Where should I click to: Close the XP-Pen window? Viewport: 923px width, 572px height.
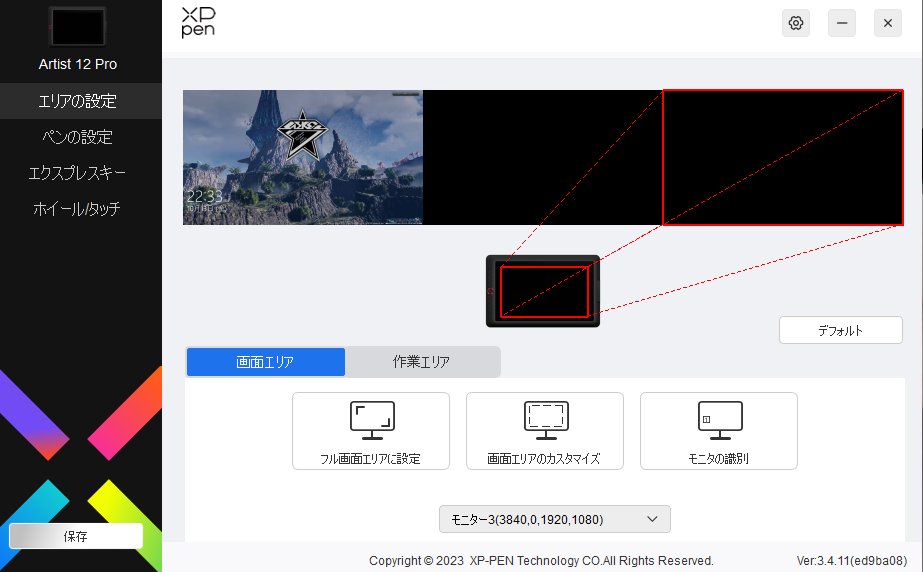click(x=888, y=23)
